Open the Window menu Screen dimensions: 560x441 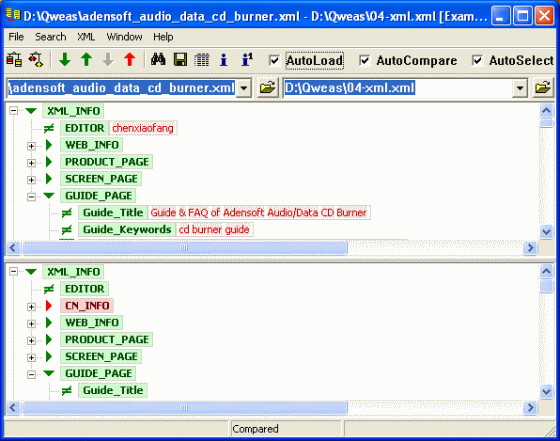coord(124,37)
